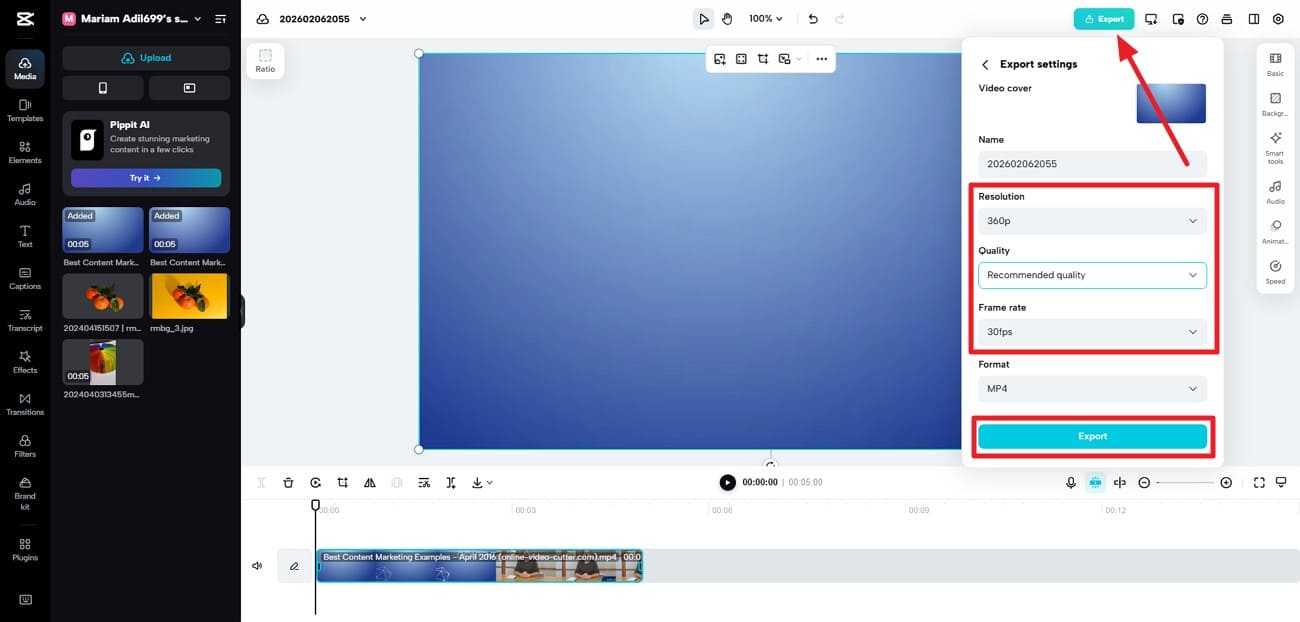Open the settings hexagon icon in top bar
Viewport: 1300px width, 622px height.
1278,19
